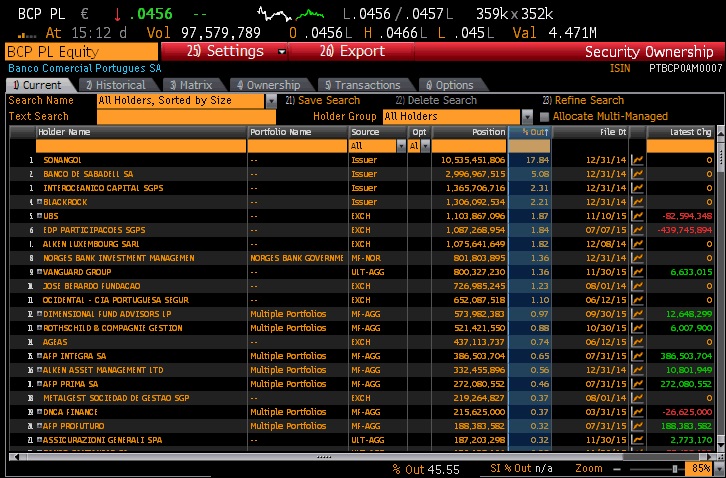Click the vertical scrollbar up arrow
This screenshot has width=726, height=478.
pos(721,132)
